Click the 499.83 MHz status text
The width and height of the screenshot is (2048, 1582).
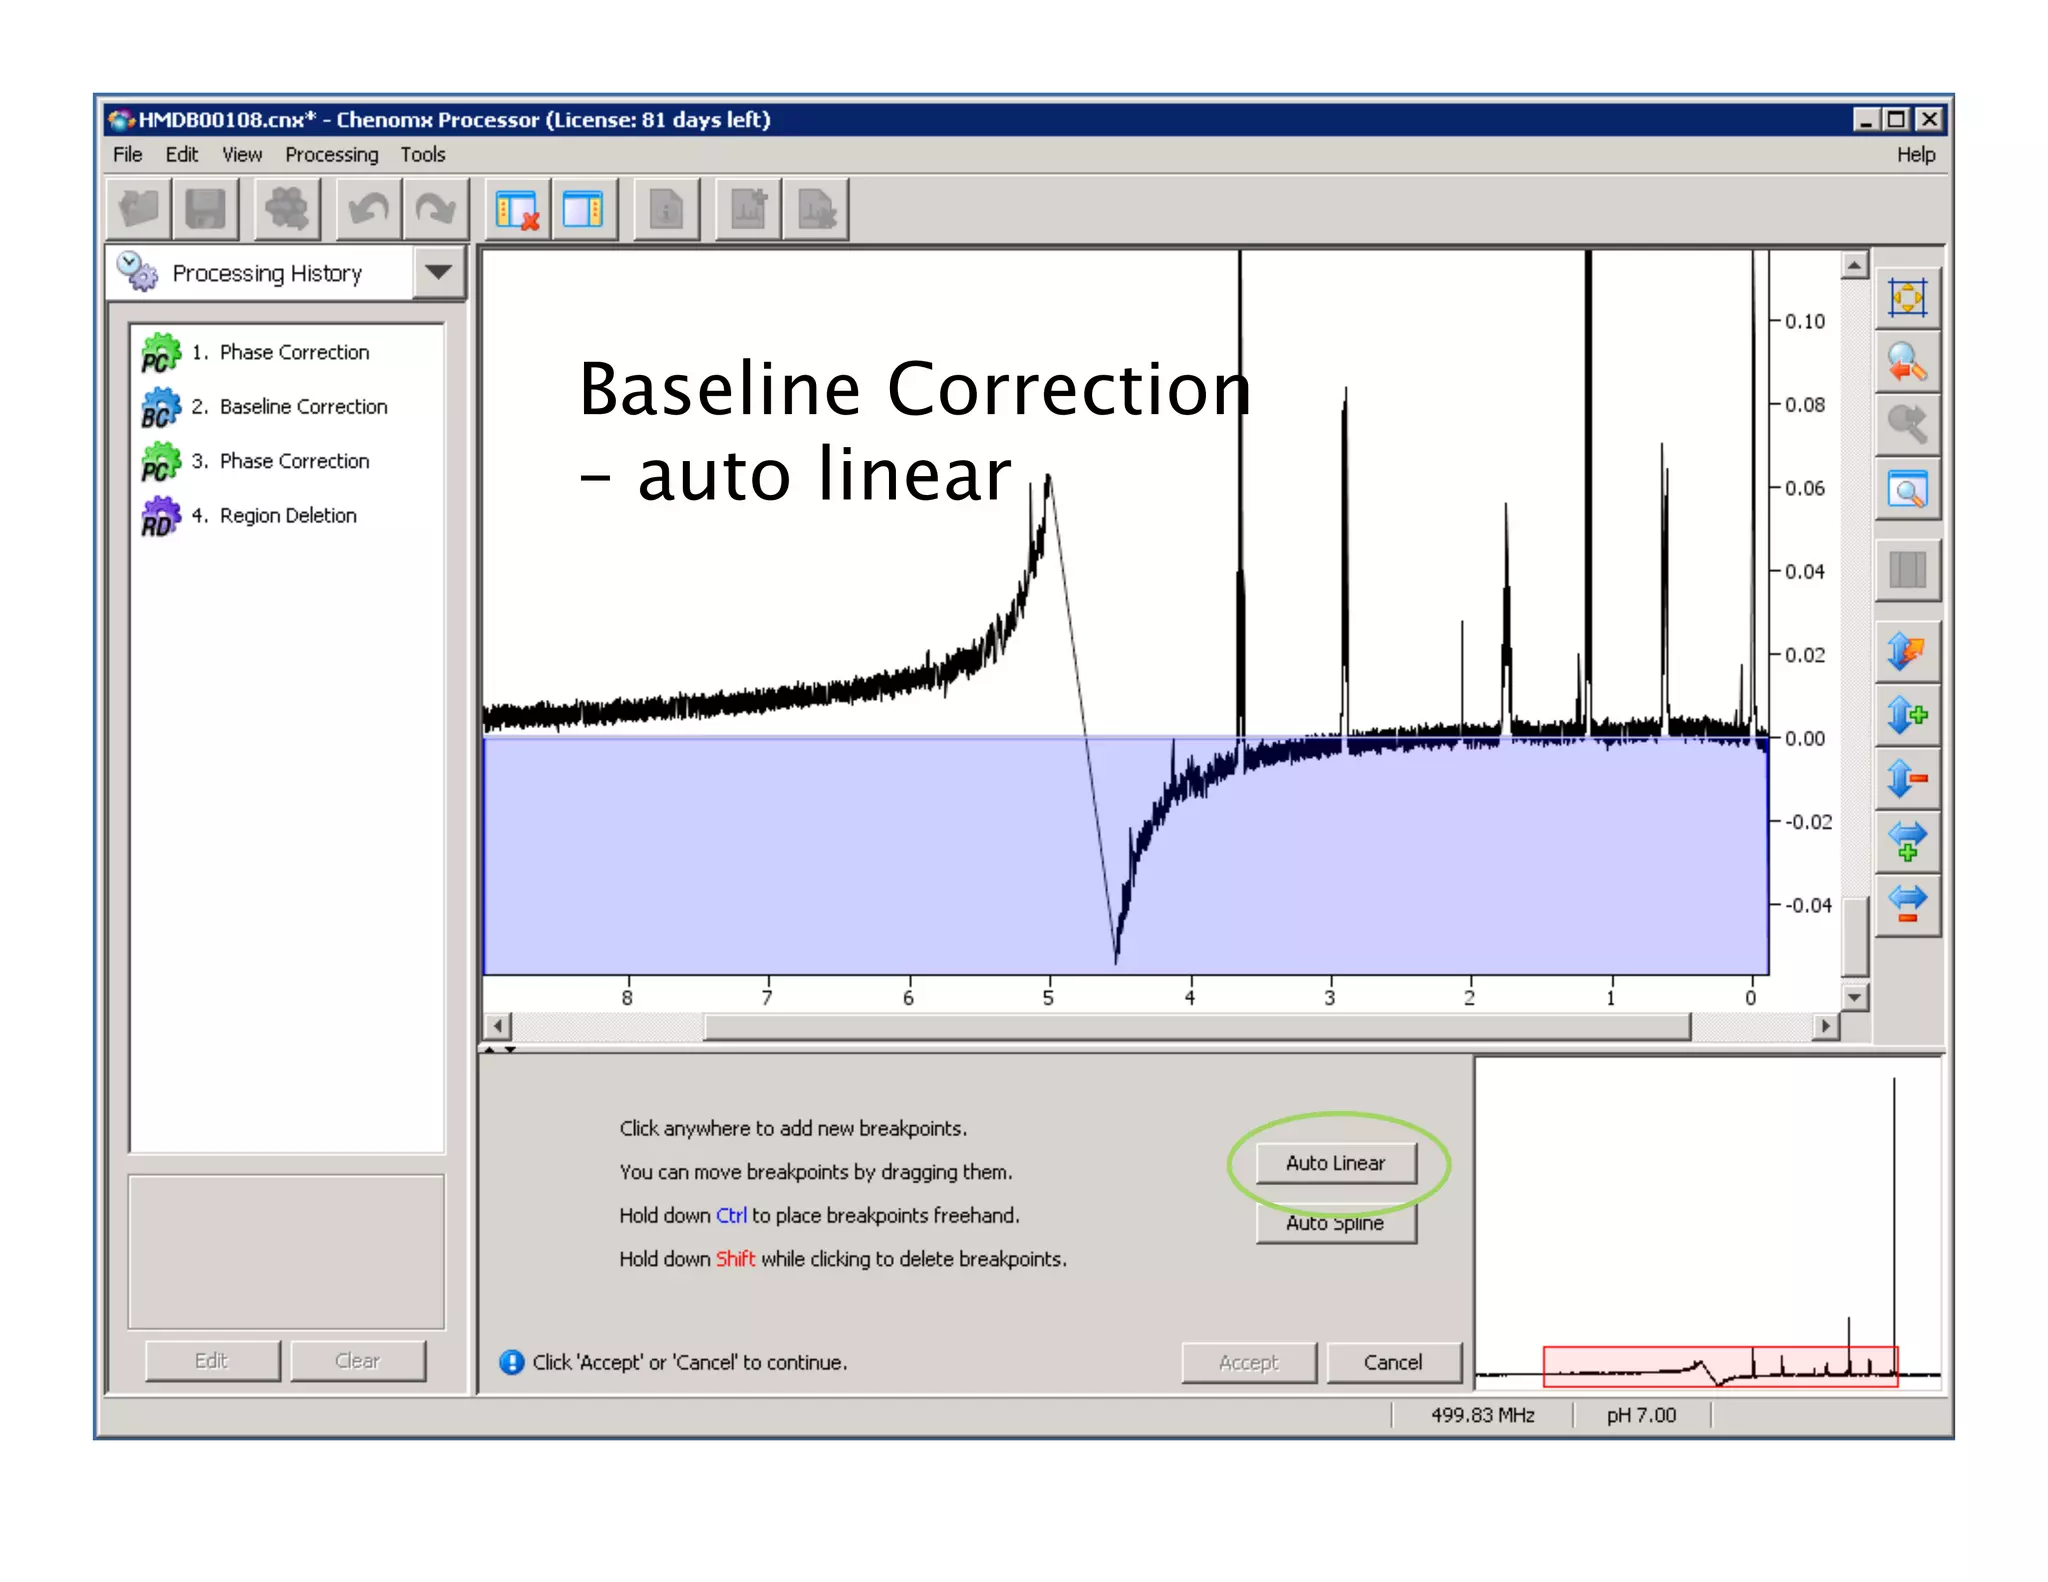click(x=1482, y=1415)
